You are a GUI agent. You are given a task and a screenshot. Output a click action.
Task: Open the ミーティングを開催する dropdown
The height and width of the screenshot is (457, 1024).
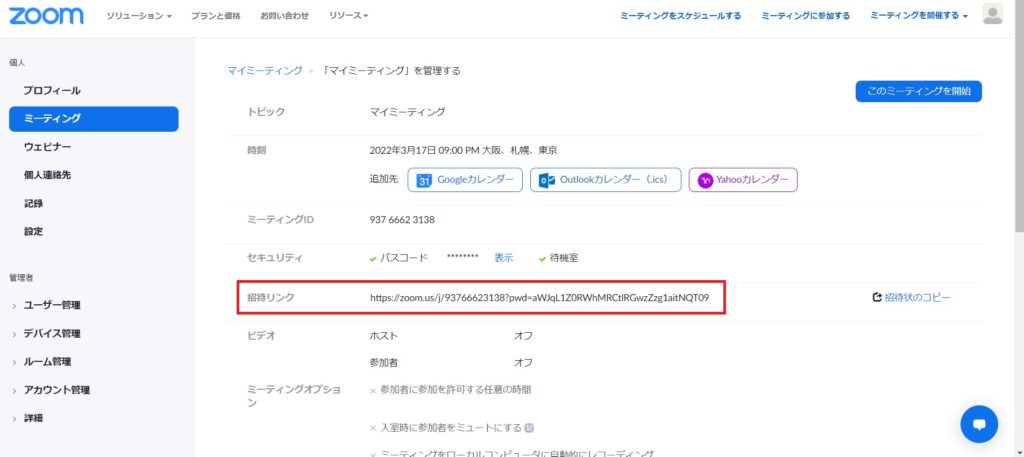[918, 16]
